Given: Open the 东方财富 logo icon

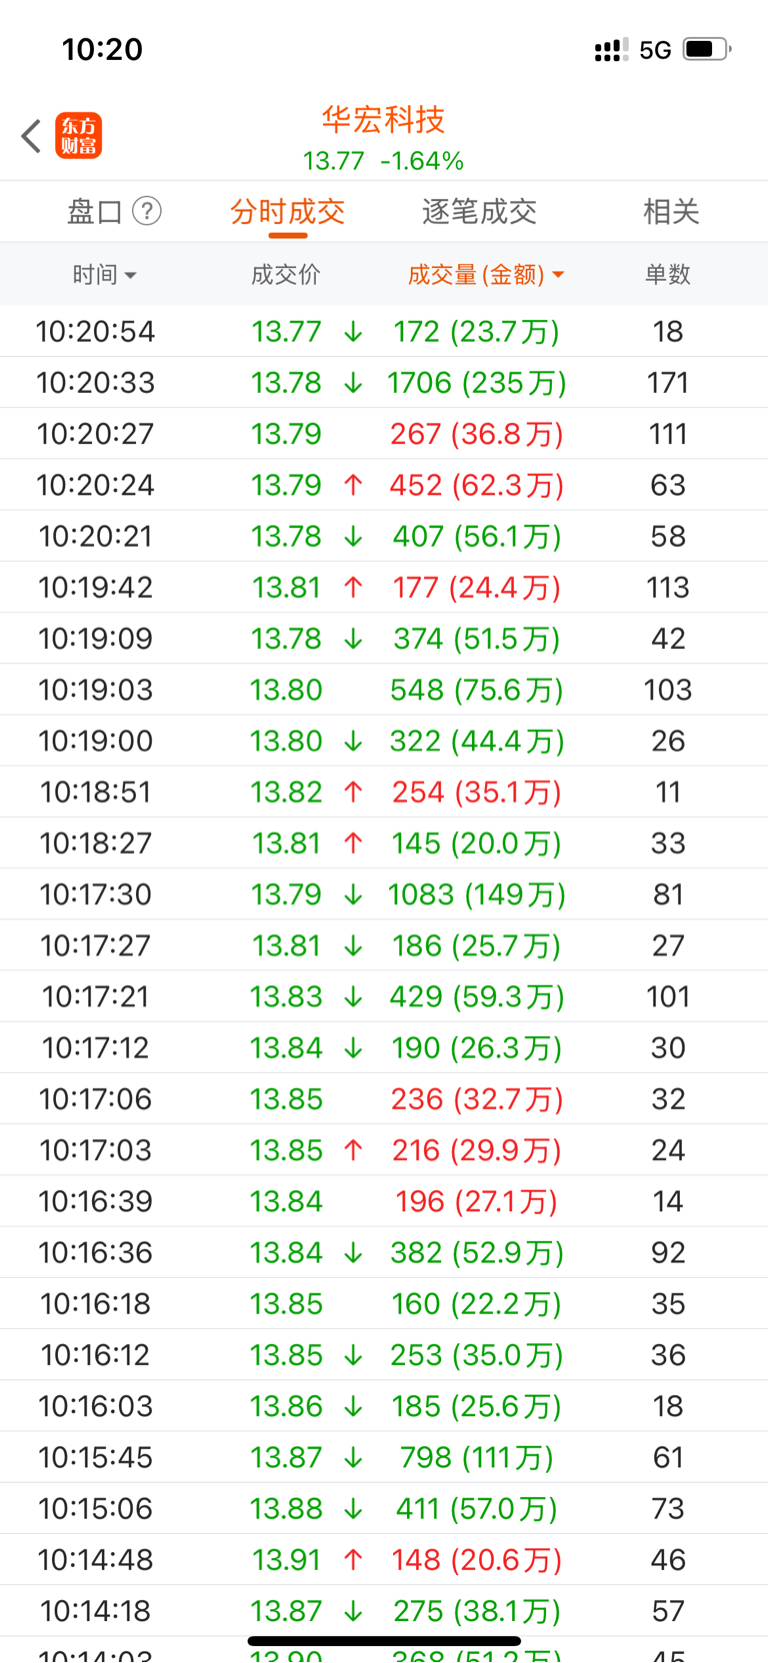Looking at the screenshot, I should click(x=78, y=136).
